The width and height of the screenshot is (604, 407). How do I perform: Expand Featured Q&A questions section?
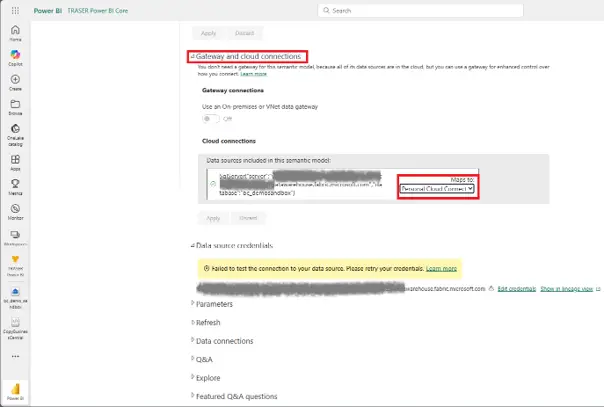(193, 396)
